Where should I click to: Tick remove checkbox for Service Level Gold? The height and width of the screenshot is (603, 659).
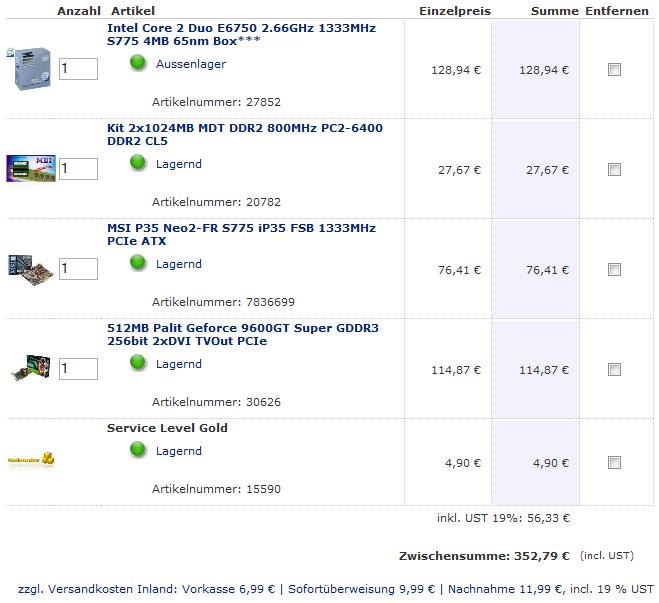pos(614,463)
